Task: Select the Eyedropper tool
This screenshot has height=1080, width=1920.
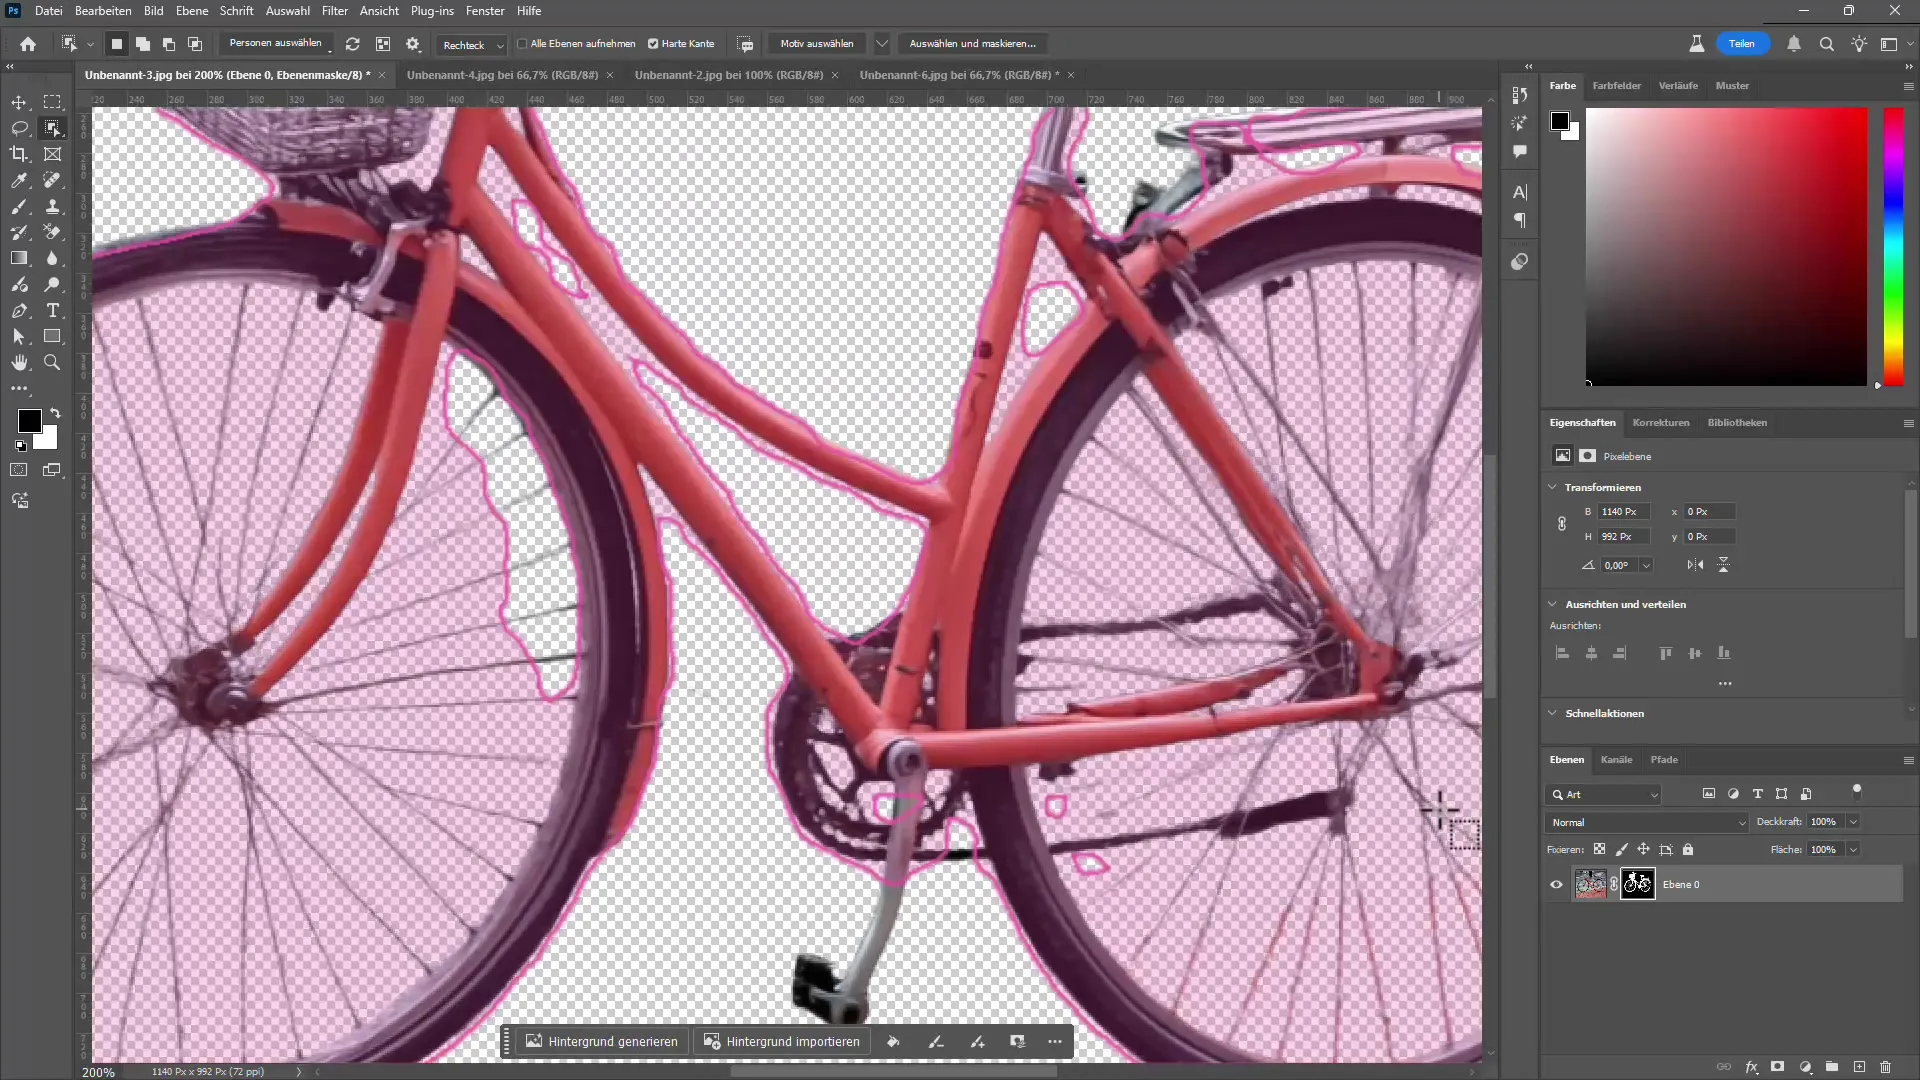Action: click(19, 180)
